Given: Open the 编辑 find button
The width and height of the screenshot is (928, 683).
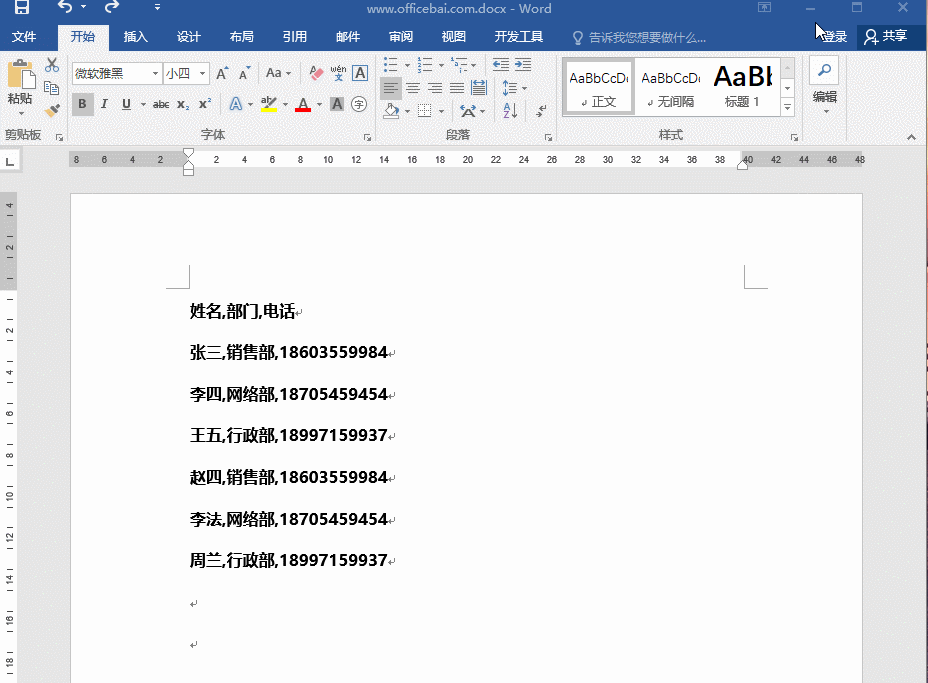Looking at the screenshot, I should pos(824,85).
